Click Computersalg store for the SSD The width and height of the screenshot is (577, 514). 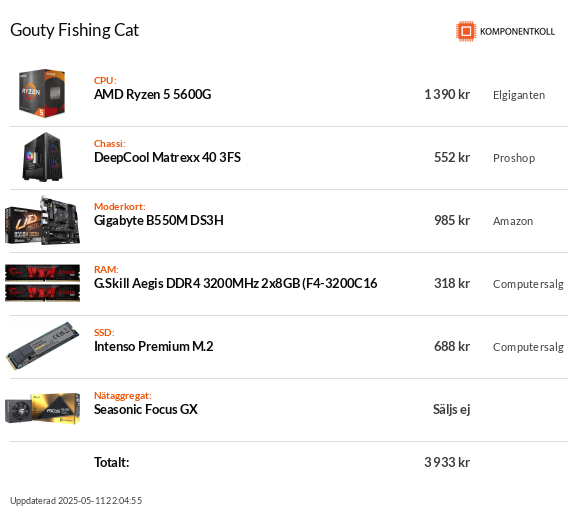(x=528, y=347)
